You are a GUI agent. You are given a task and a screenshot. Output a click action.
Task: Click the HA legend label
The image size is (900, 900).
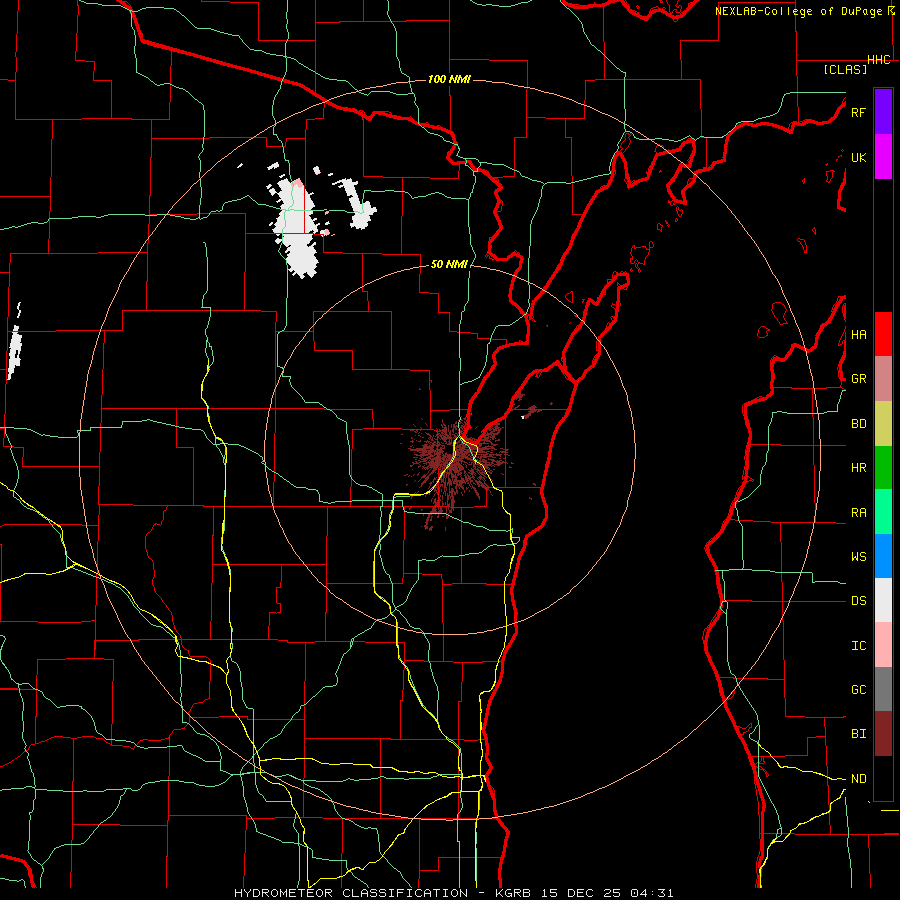point(858,335)
